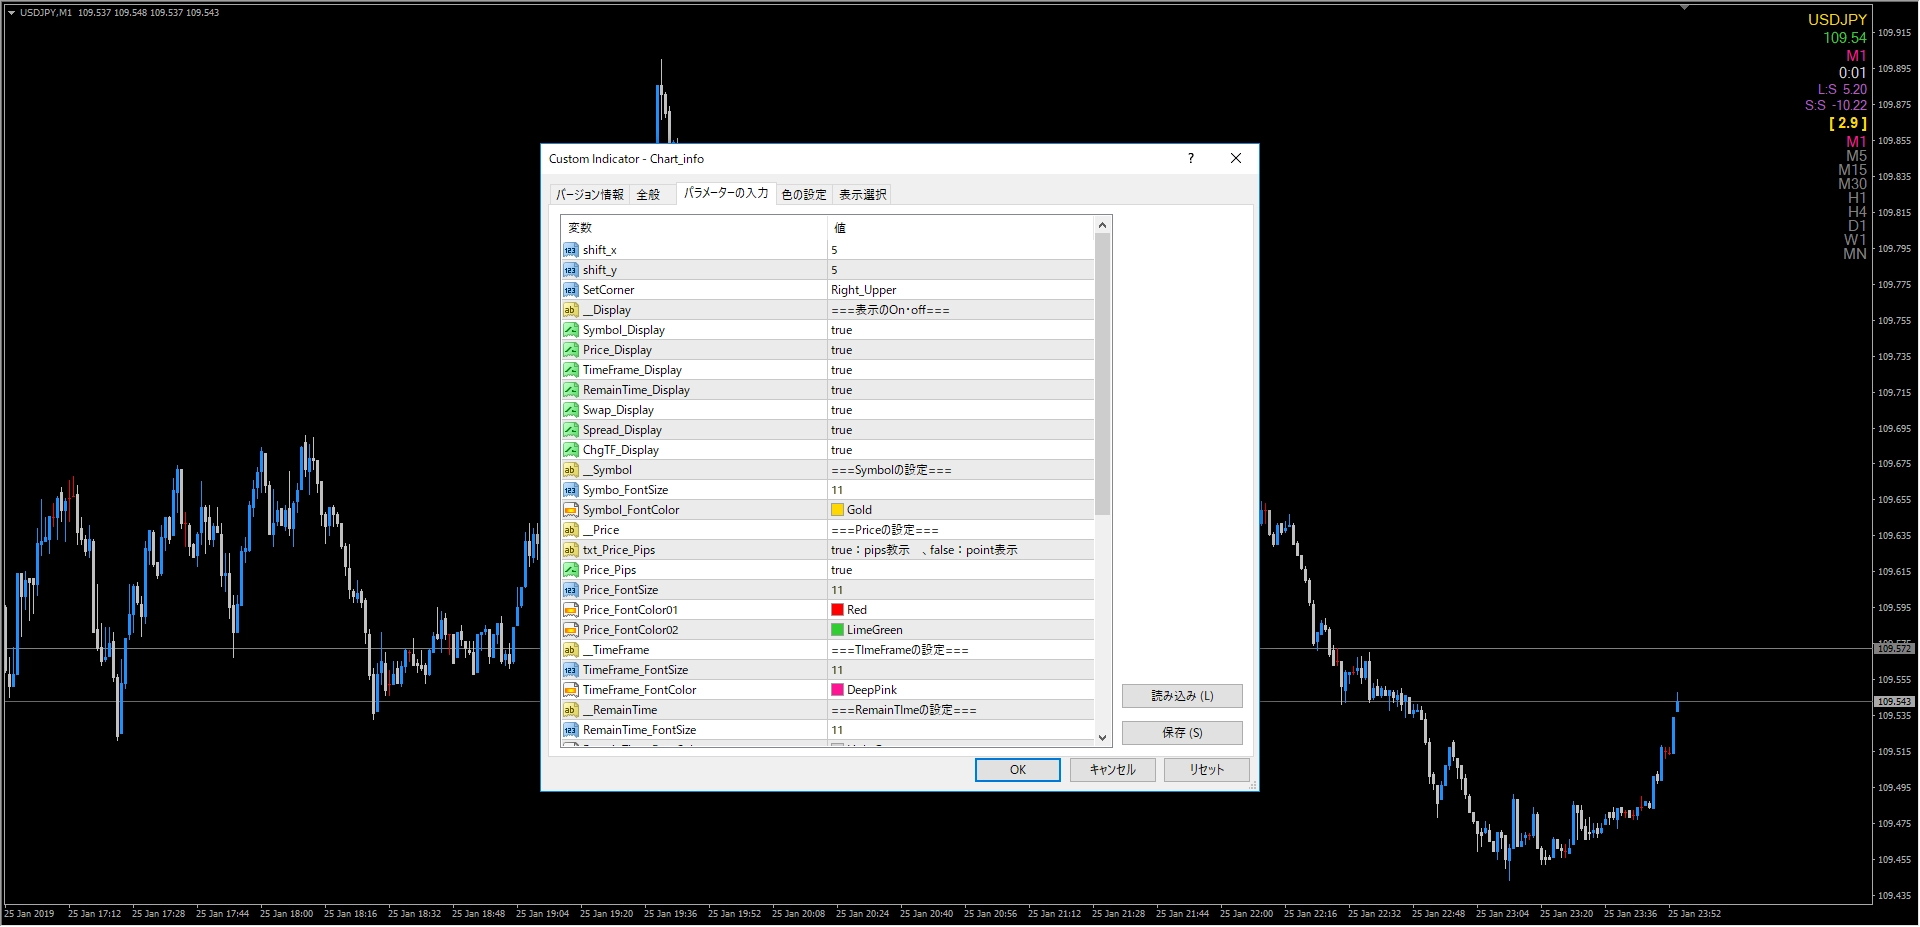
Task: Switch chart to MN timeframe on the panel
Action: pos(1855,254)
